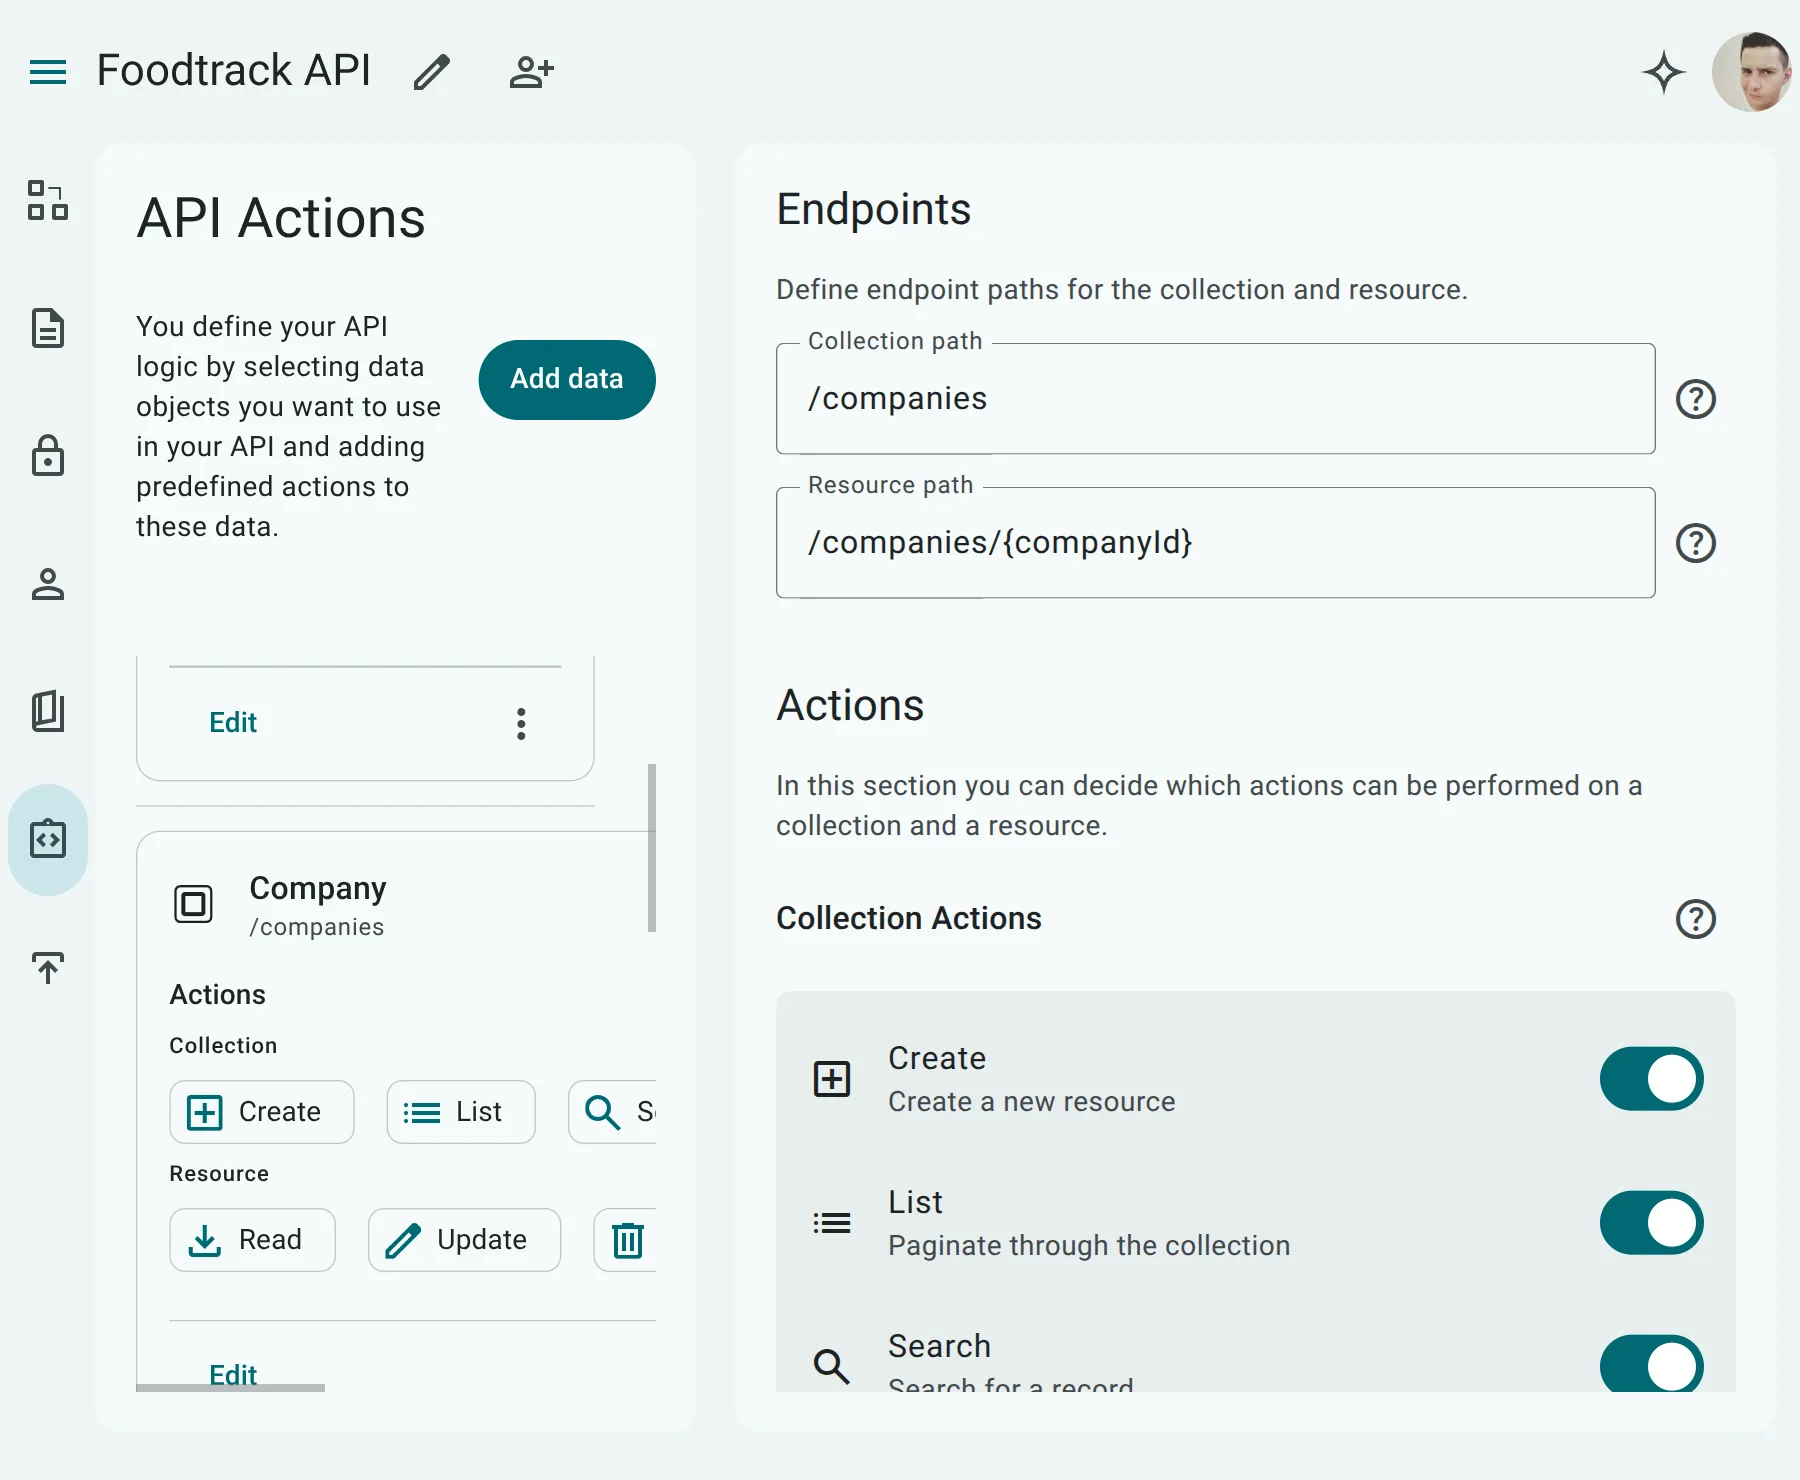
Task: Open the security lock sidebar icon
Action: click(x=48, y=455)
